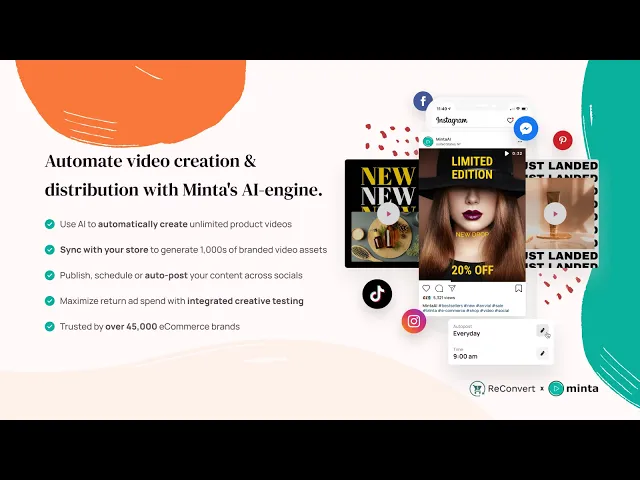Click the bookmark save icon under post
Screen dimensions: 640x480
[x=518, y=289]
